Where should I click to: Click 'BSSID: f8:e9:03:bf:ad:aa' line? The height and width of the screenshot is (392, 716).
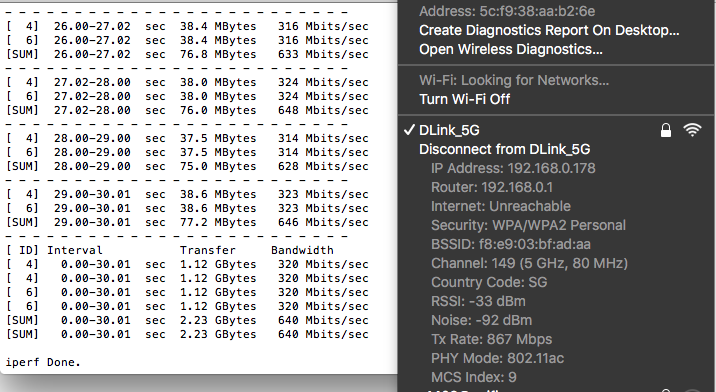[x=511, y=244]
